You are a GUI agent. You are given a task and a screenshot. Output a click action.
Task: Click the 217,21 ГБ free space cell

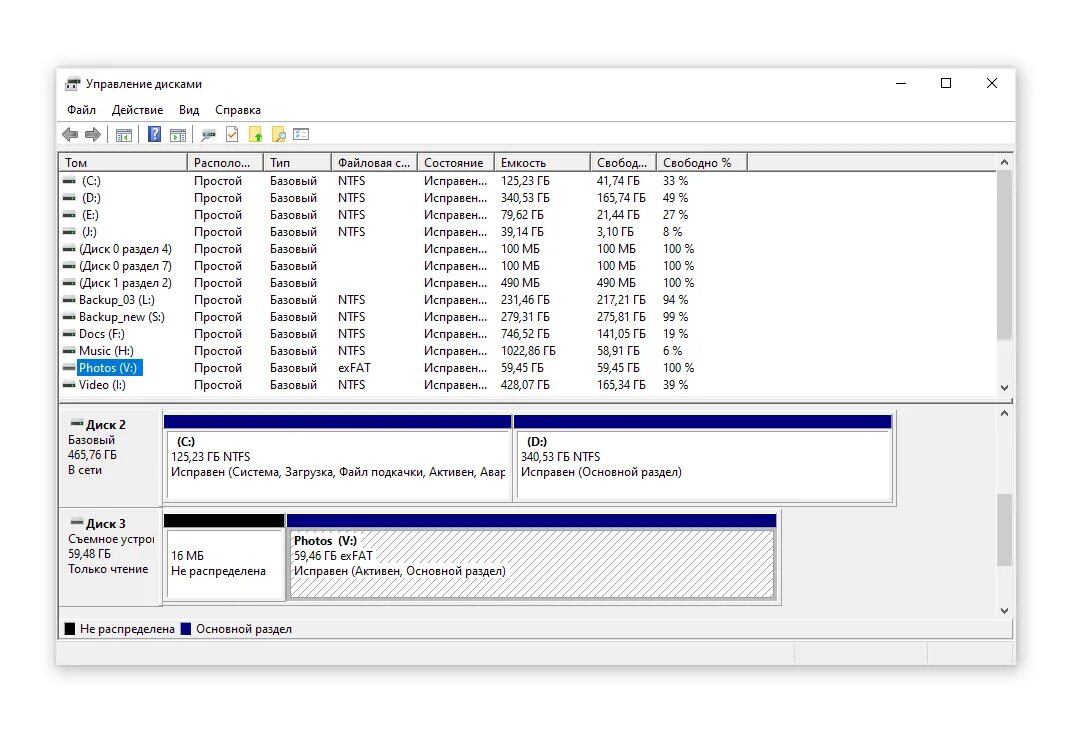[x=621, y=300]
